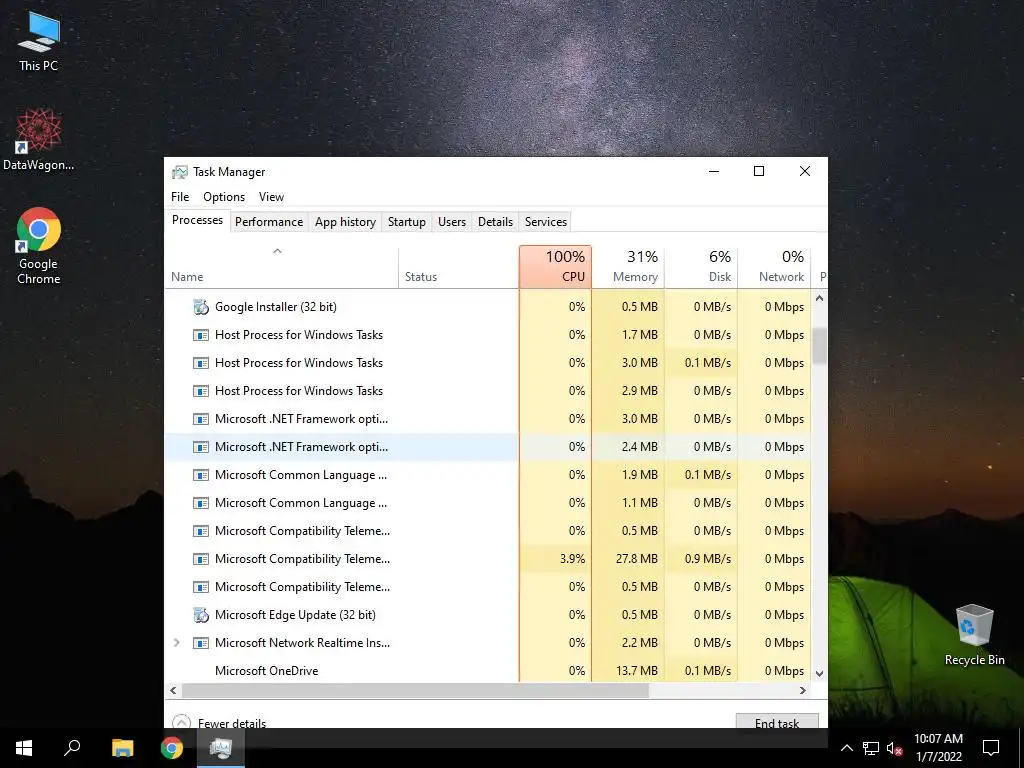Viewport: 1024px width, 768px height.
Task: Open the notification center icon
Action: pyautogui.click(x=991, y=748)
